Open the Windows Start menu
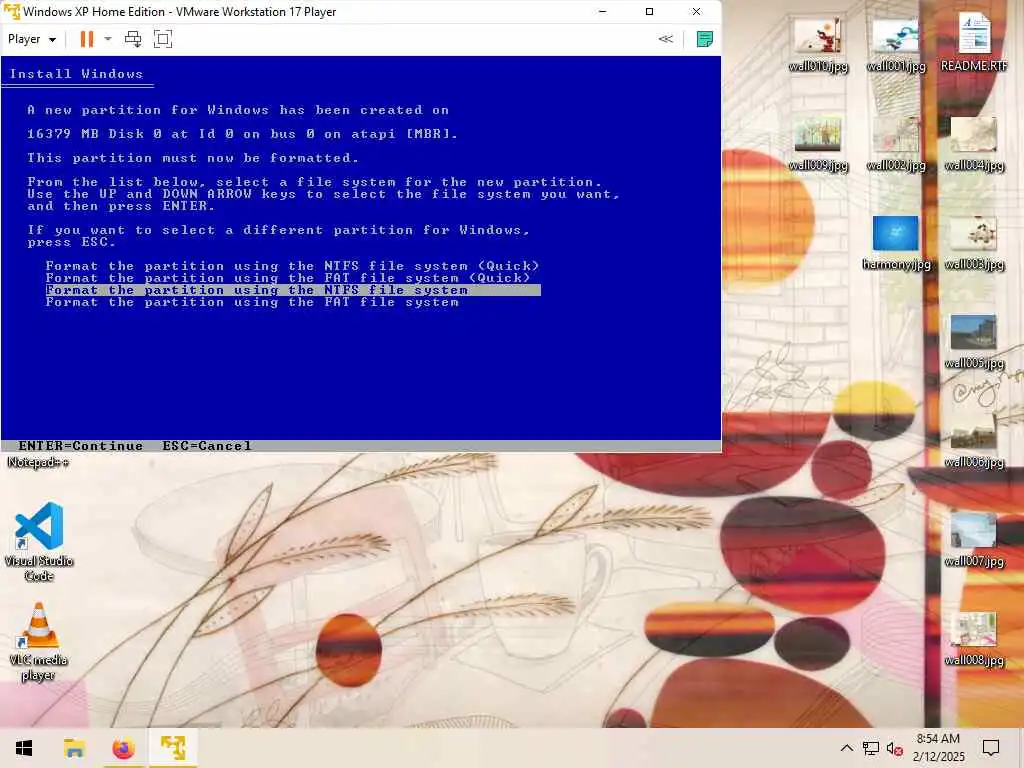This screenshot has width=1024, height=768. (24, 748)
